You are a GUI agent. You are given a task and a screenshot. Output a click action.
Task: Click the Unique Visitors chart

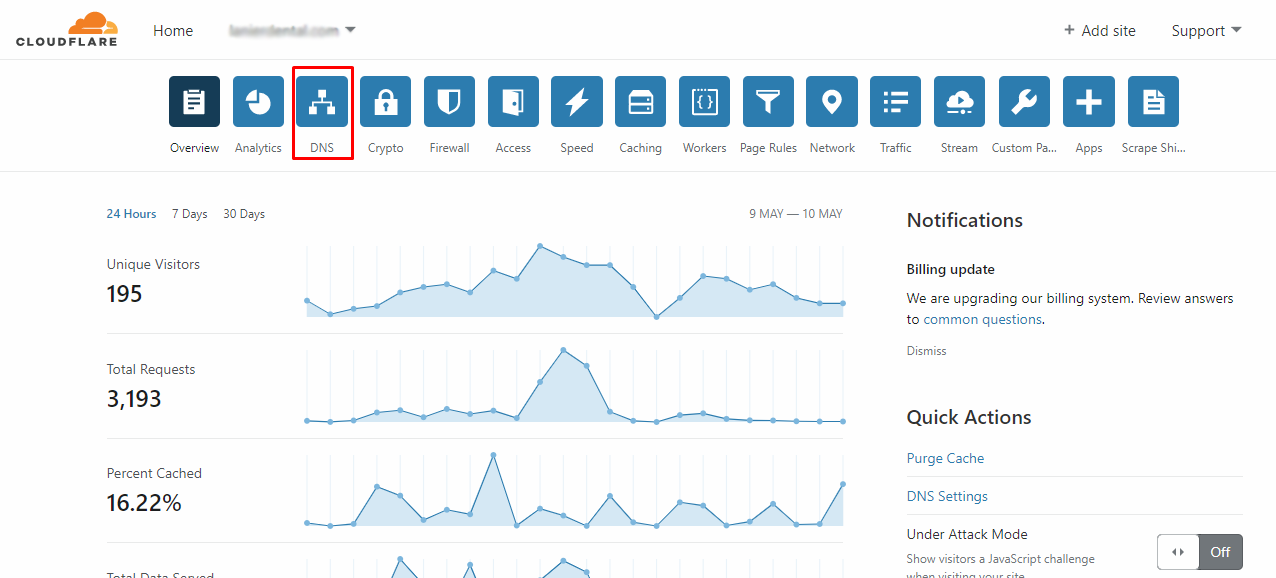pos(575,281)
